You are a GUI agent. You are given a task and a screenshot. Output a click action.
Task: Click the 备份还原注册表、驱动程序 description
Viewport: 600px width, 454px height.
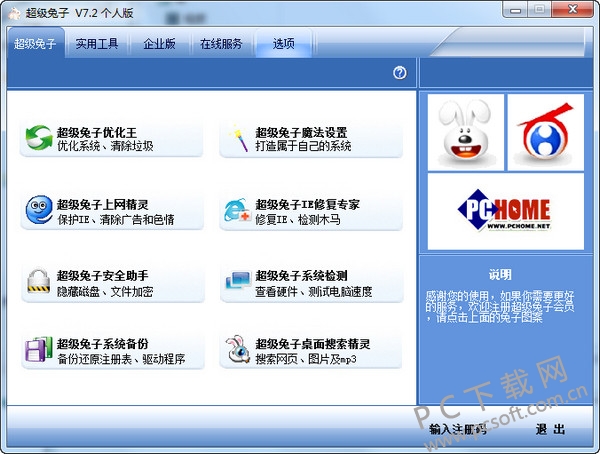121,359
